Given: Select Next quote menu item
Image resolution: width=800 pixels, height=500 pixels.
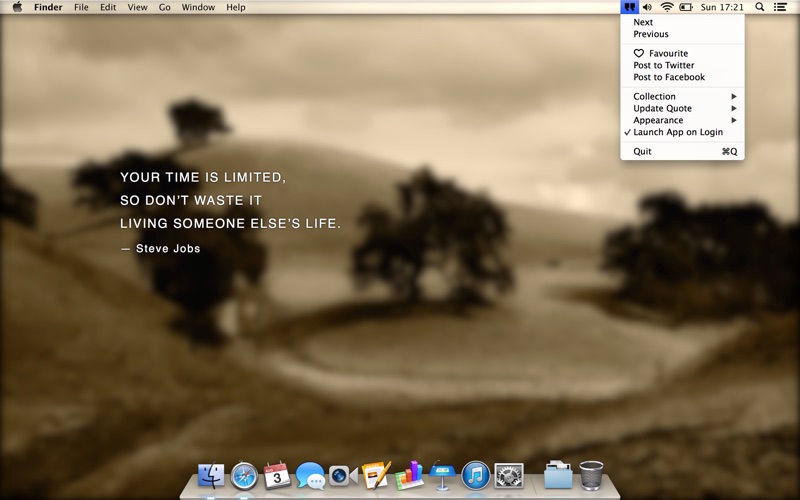Looking at the screenshot, I should tap(682, 22).
